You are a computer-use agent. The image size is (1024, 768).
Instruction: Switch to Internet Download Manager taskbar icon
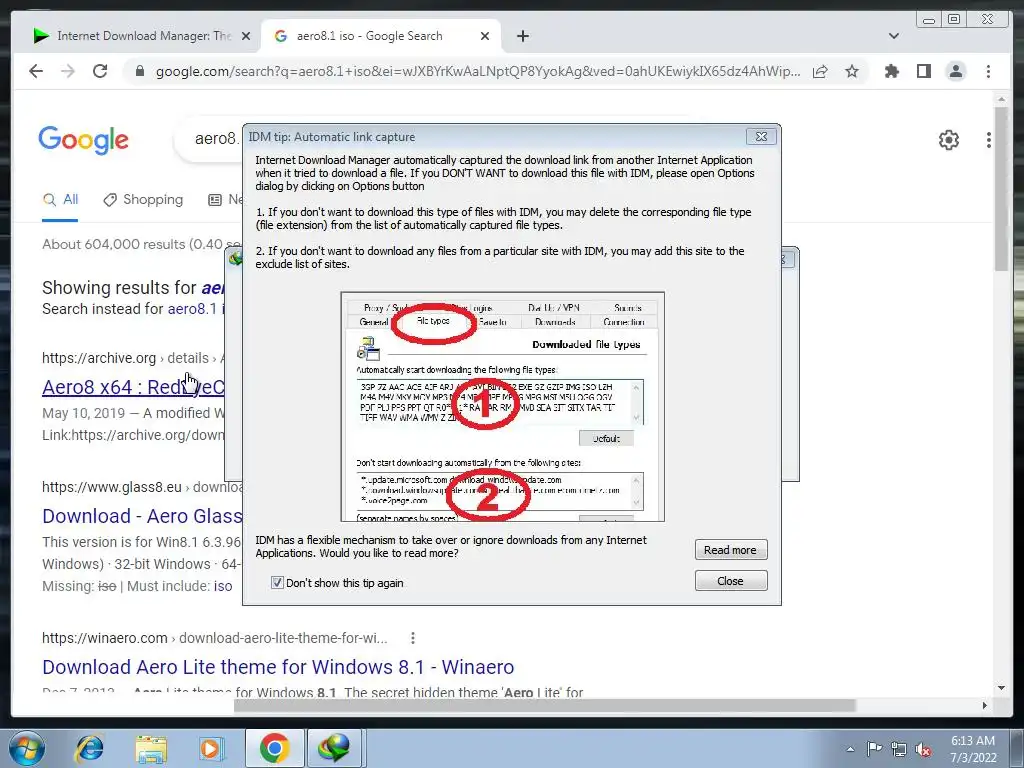click(x=334, y=748)
